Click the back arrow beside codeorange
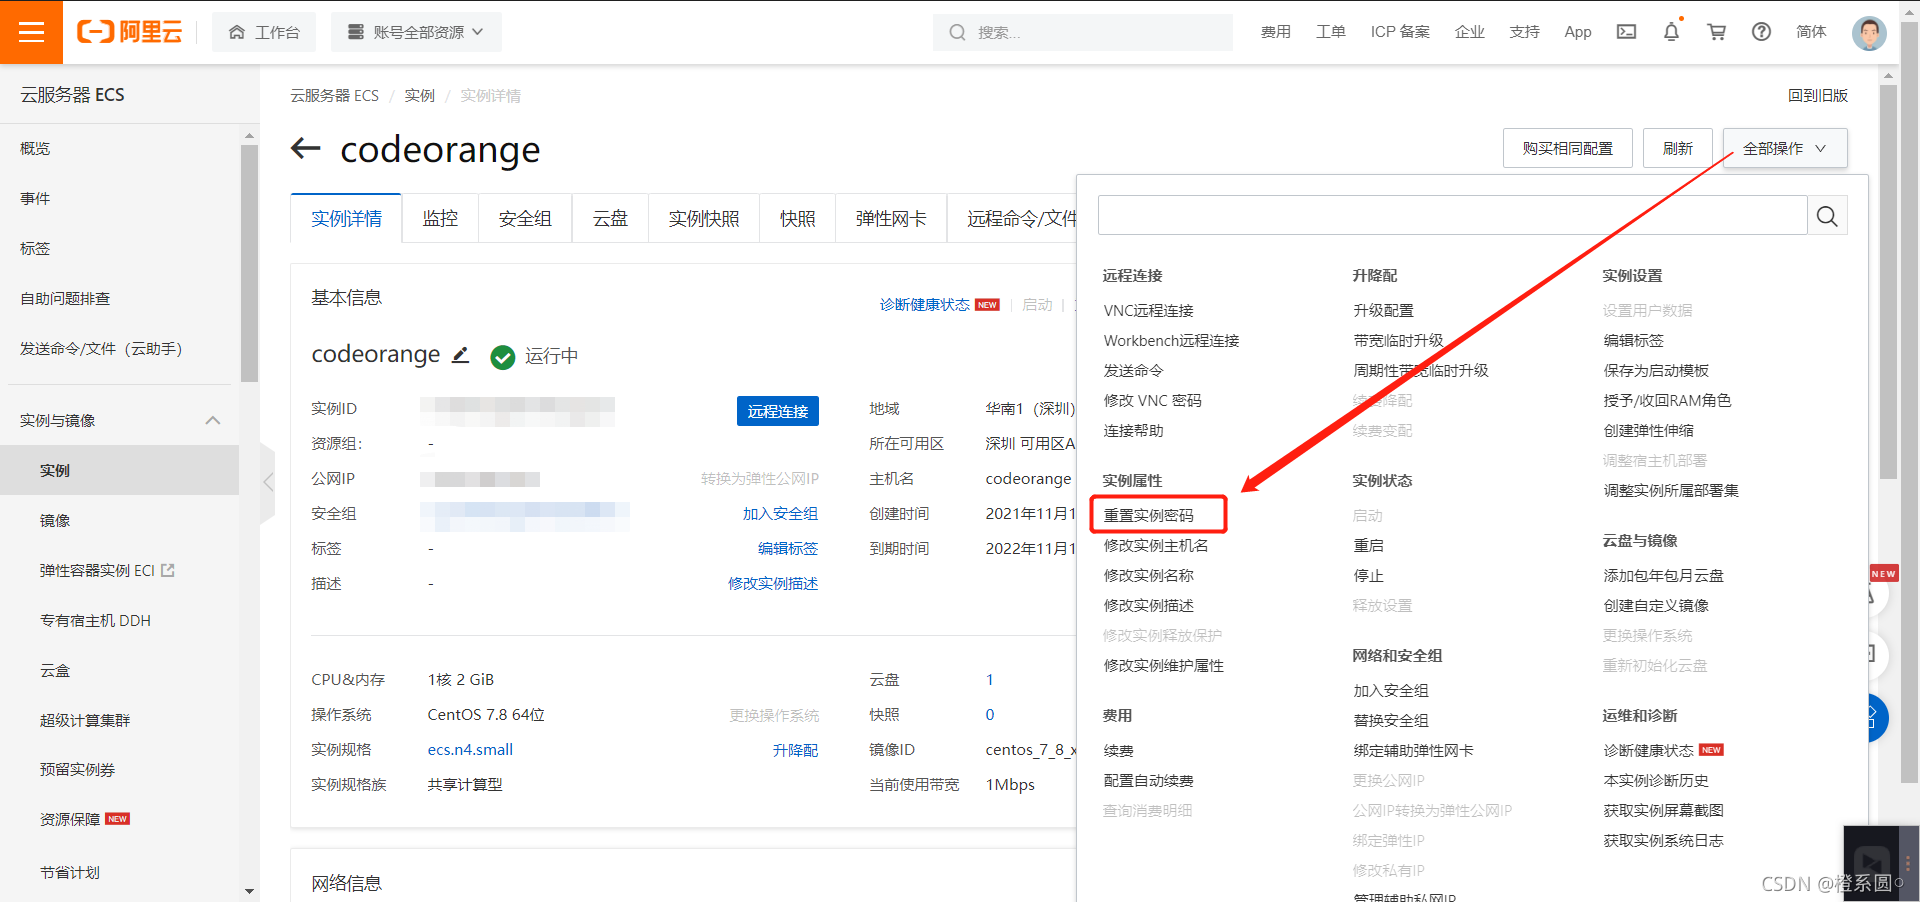1920x902 pixels. (x=305, y=149)
